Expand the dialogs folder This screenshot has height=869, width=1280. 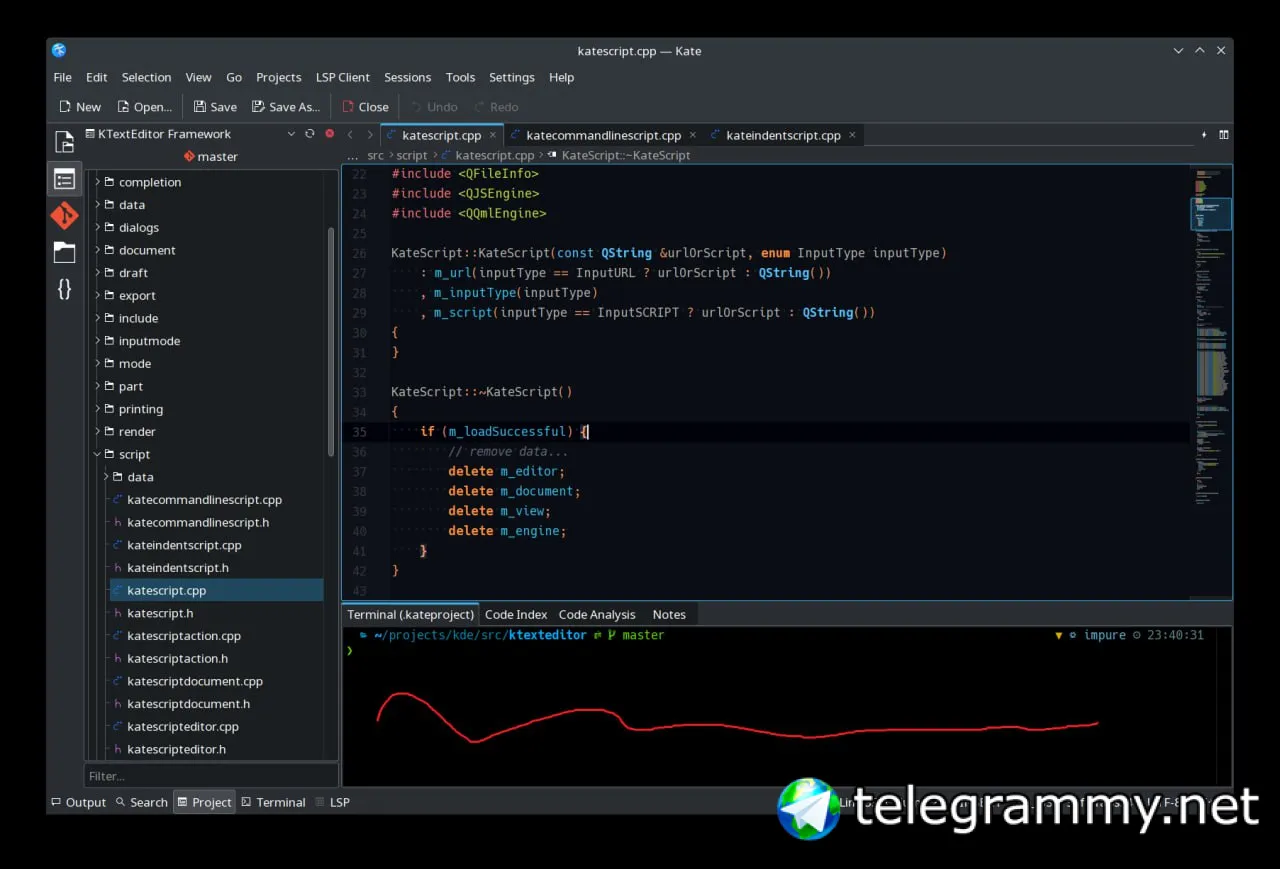(98, 227)
